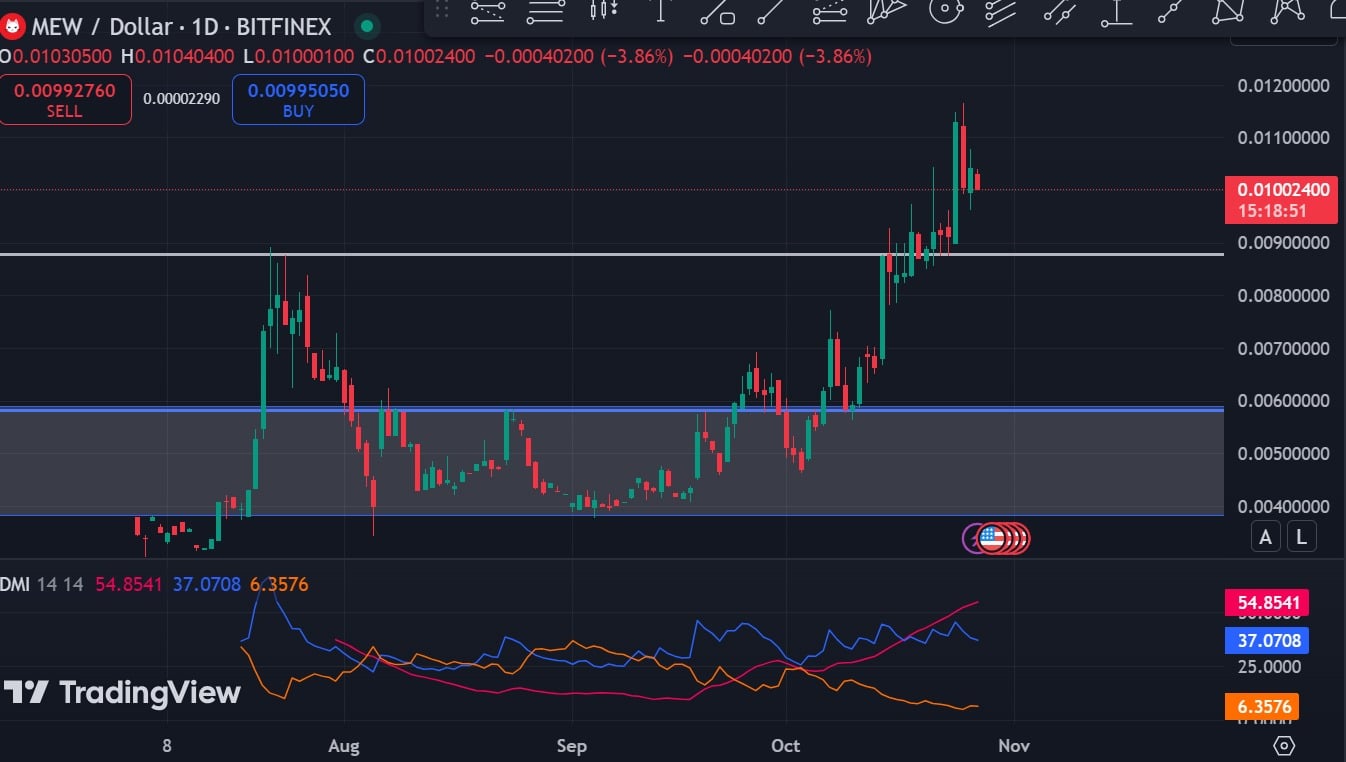Open the MEW / Dollar symbol title
The height and width of the screenshot is (762, 1346).
tap(110, 26)
